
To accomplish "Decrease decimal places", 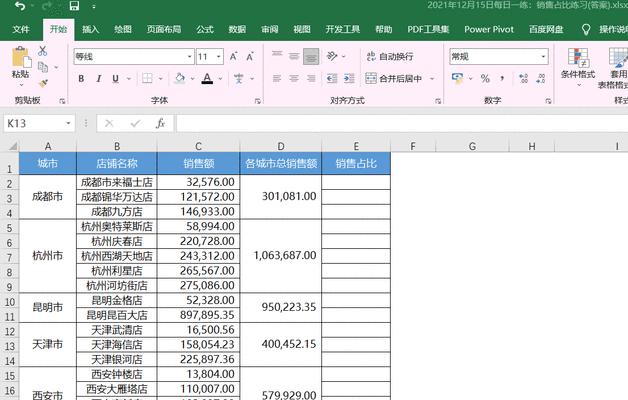I will pos(541,78).
